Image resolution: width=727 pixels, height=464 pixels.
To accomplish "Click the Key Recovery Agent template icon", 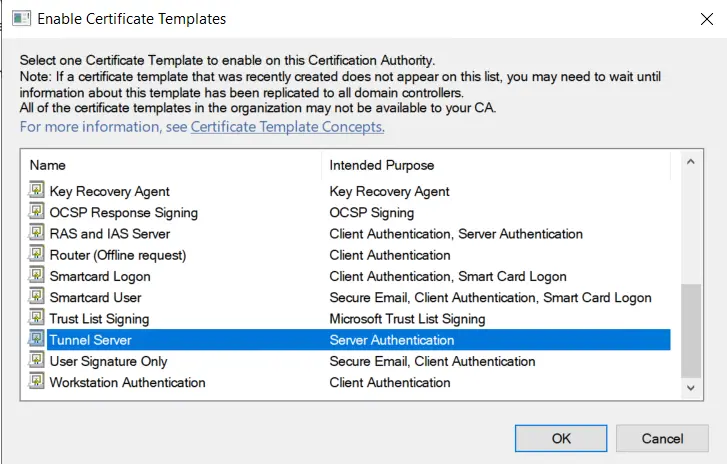I will click(x=37, y=191).
